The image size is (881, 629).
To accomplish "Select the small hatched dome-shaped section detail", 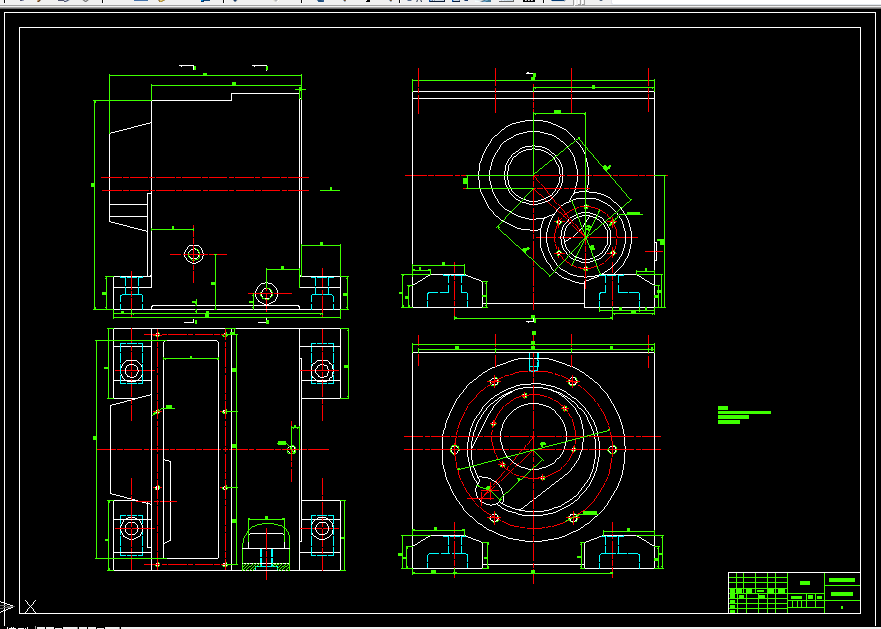I will [x=266, y=546].
